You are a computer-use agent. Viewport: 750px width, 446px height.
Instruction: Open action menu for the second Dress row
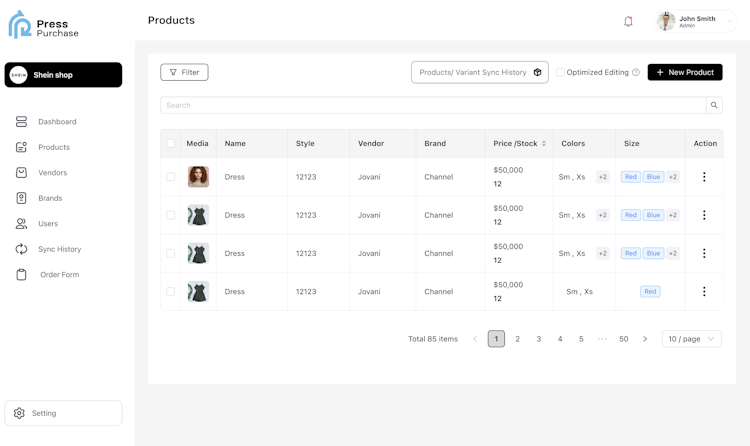pos(704,215)
